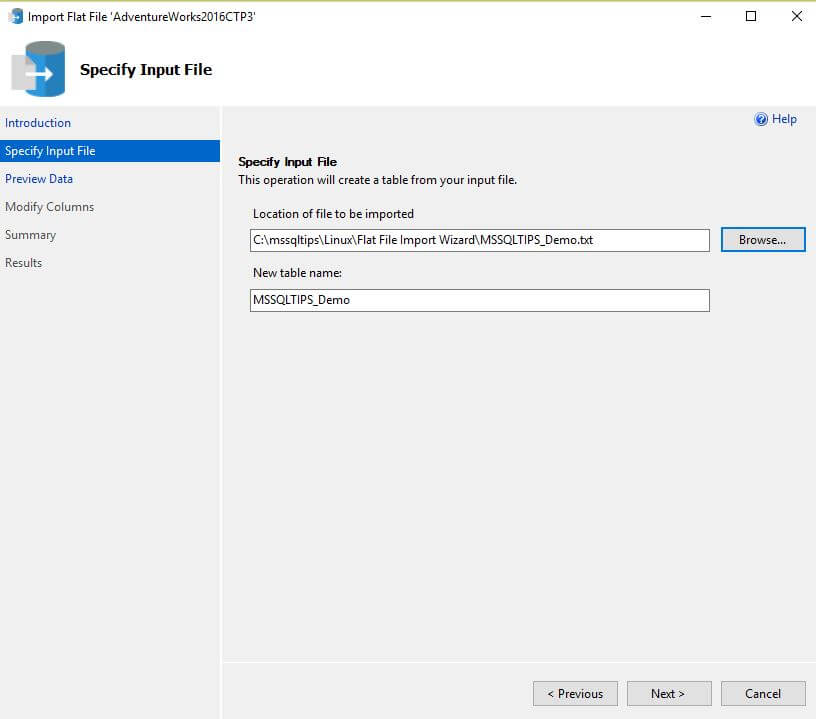Image resolution: width=816 pixels, height=719 pixels.
Task: Cancel the Import Flat File wizard
Action: click(763, 694)
